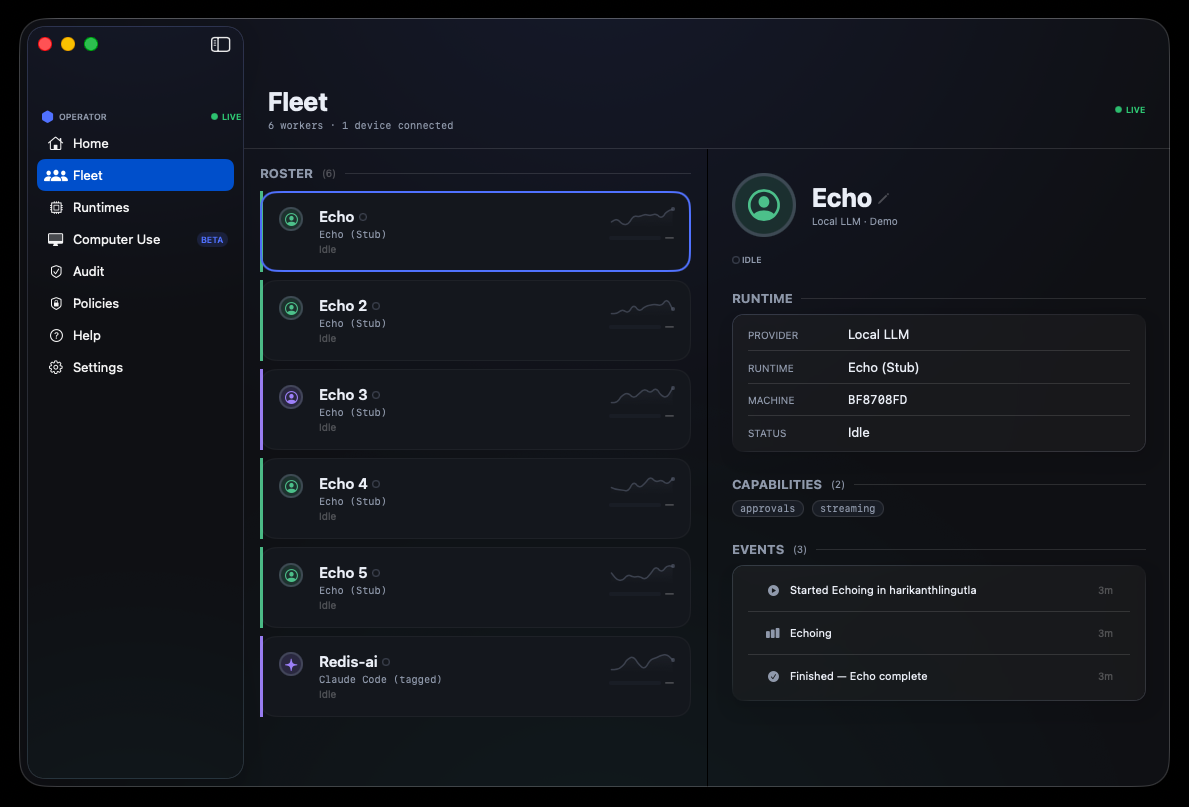Click the Local LLM provider value
The image size is (1189, 807).
click(878, 334)
